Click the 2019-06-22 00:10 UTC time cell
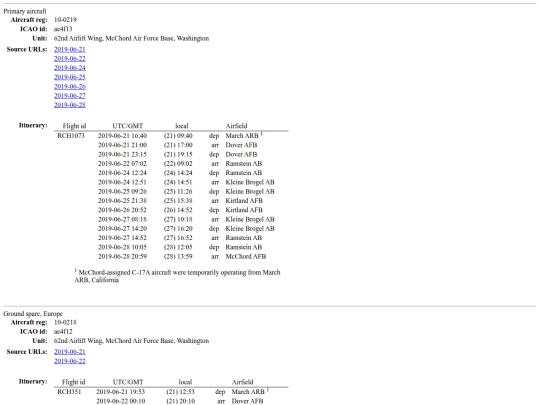Image resolution: width=540 pixels, height=405 pixels. (121, 401)
